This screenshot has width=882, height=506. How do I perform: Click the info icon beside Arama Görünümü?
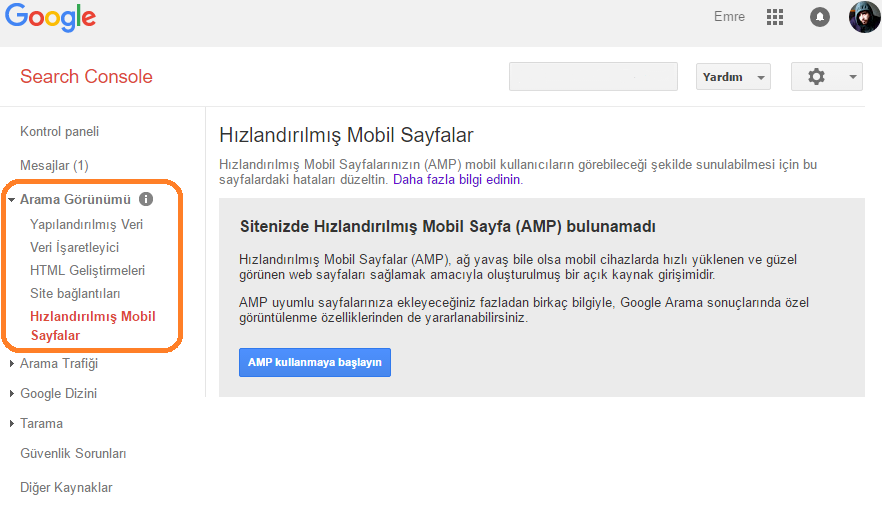click(x=146, y=199)
